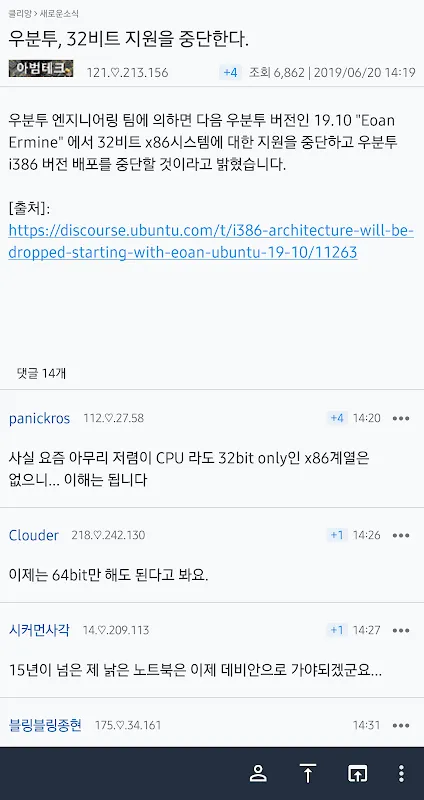Open 블링블링종현 user profile name
The width and height of the screenshot is (424, 800).
(45, 725)
